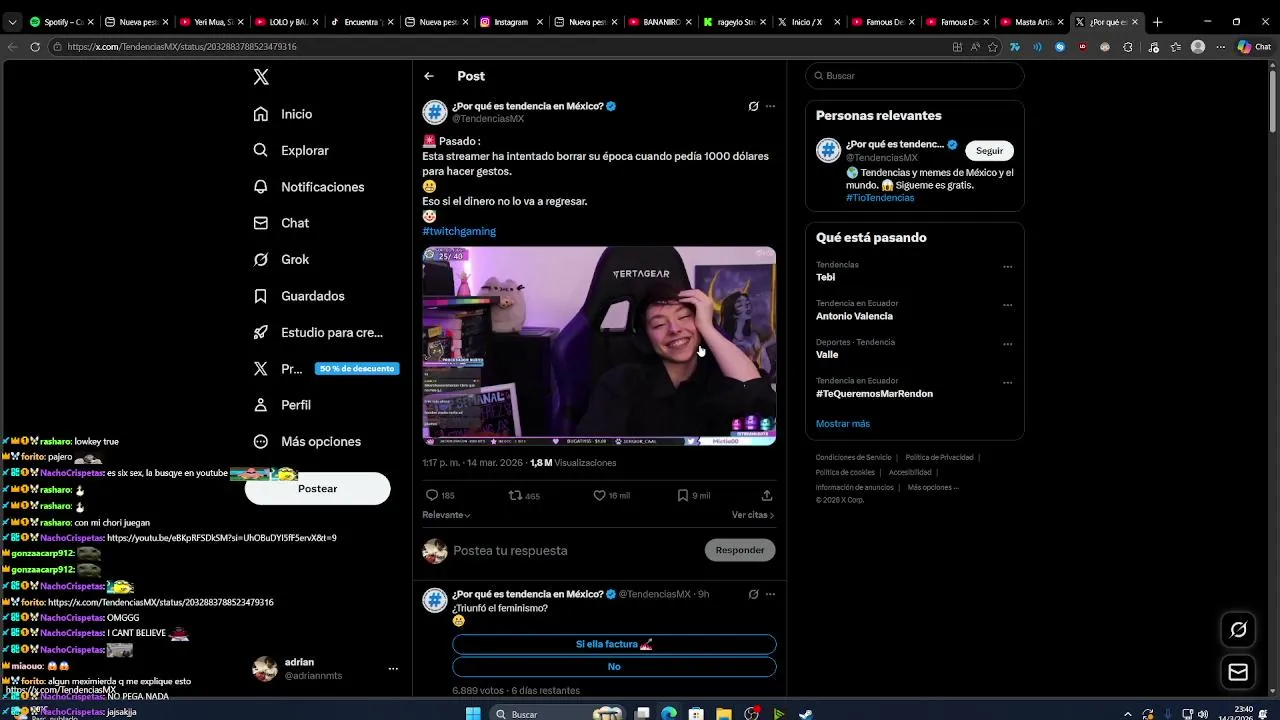Open File Explorer from the taskbar
This screenshot has height=720, width=1280.
[x=723, y=714]
